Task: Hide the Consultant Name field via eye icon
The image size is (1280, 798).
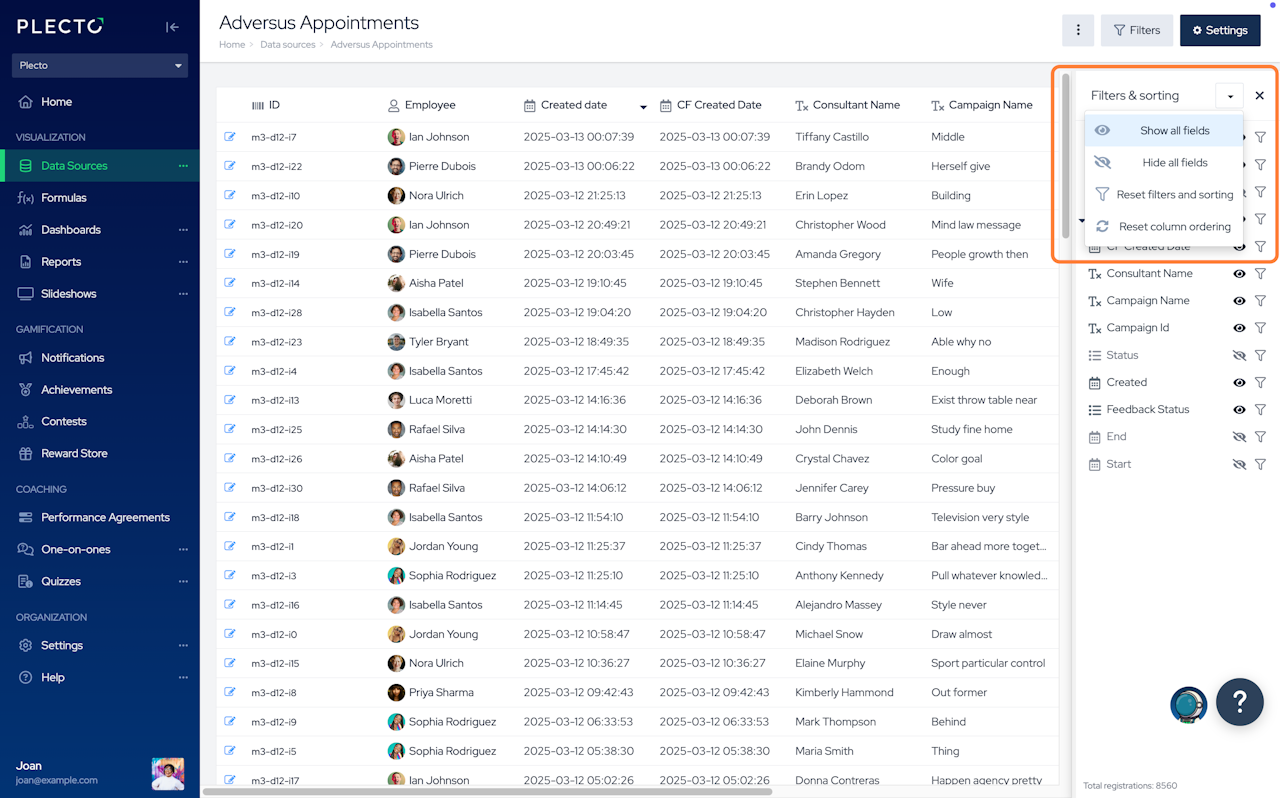Action: coord(1239,273)
